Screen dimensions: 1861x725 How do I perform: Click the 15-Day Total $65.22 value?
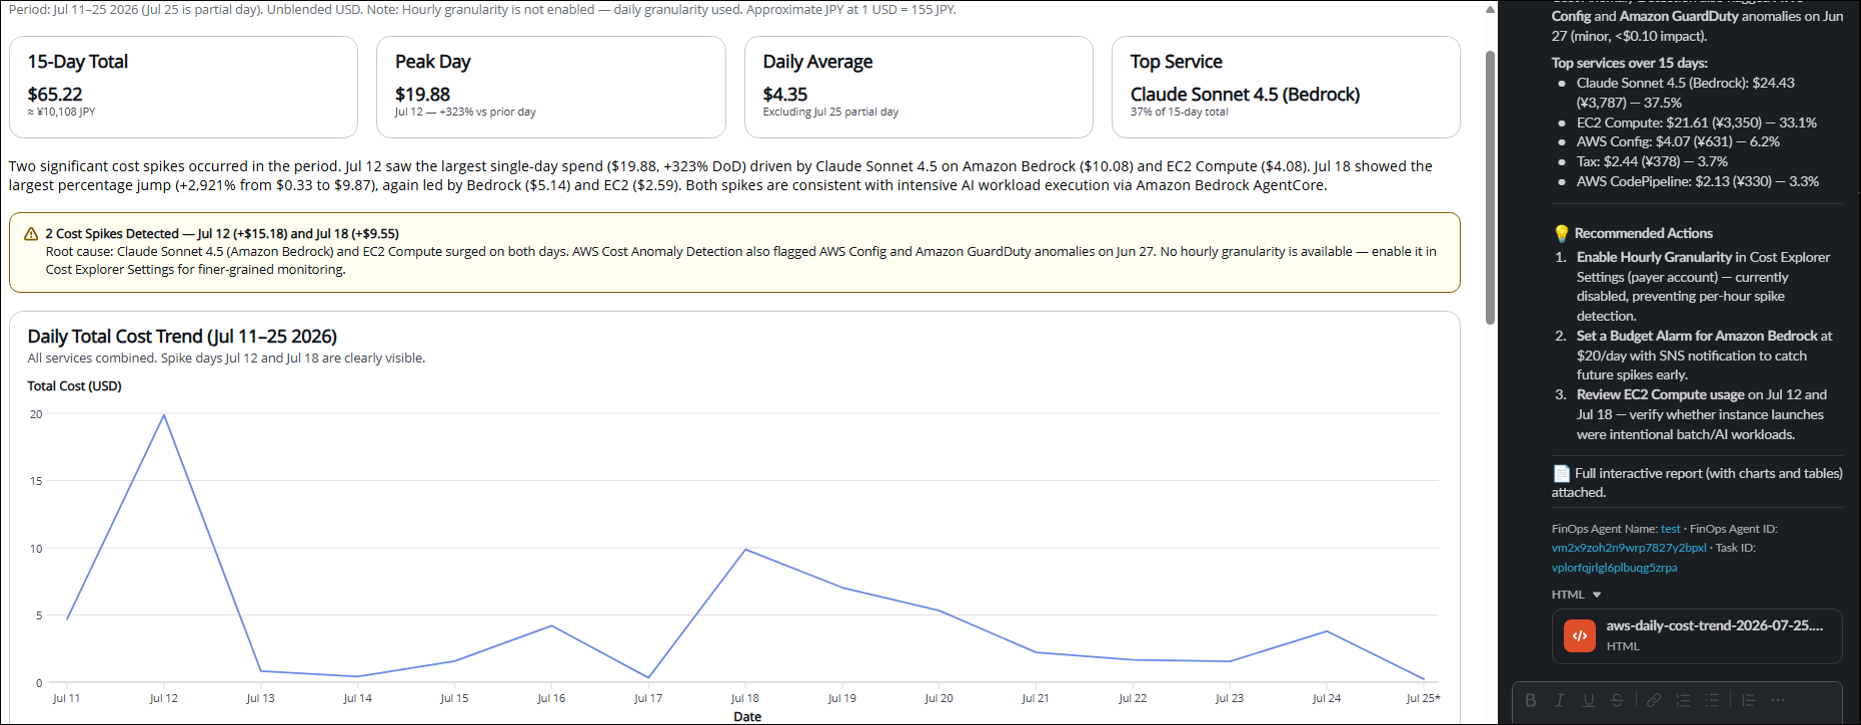(55, 94)
